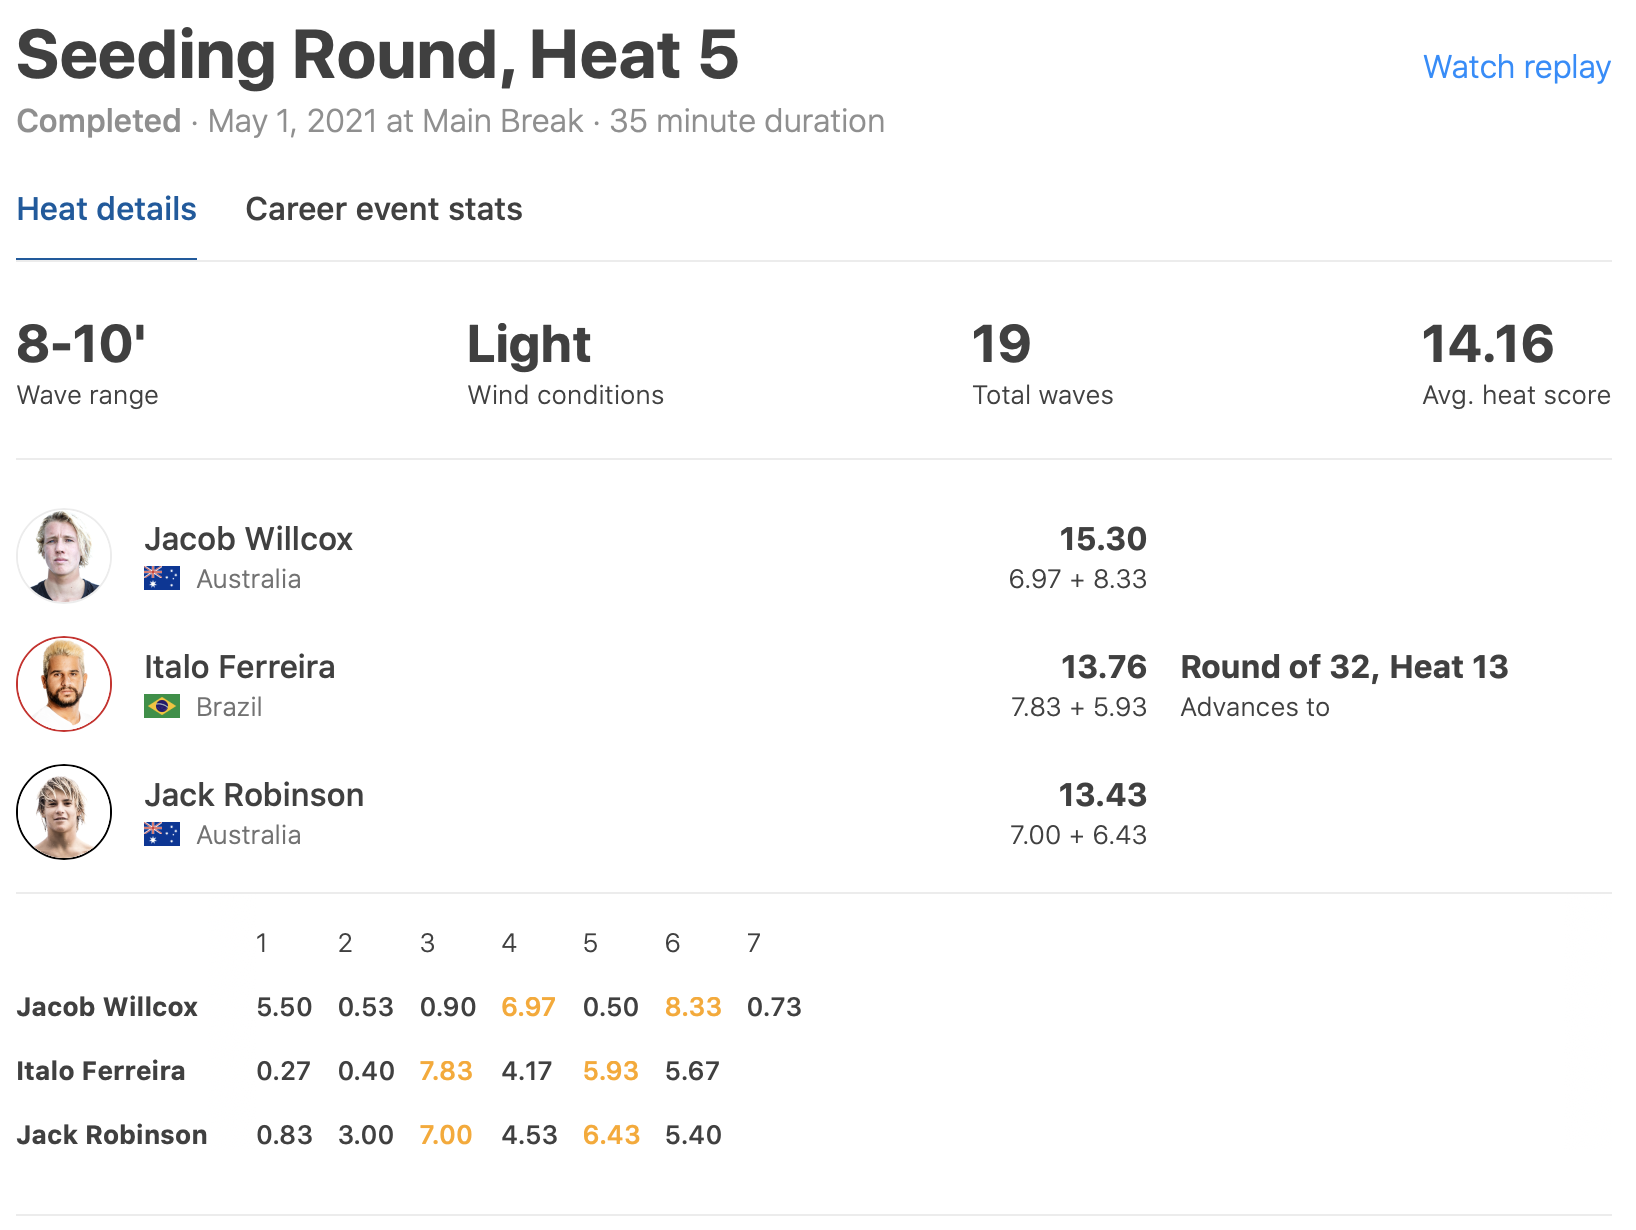This screenshot has width=1636, height=1230.
Task: Open Round of 32, Heat 13 link
Action: click(1344, 667)
